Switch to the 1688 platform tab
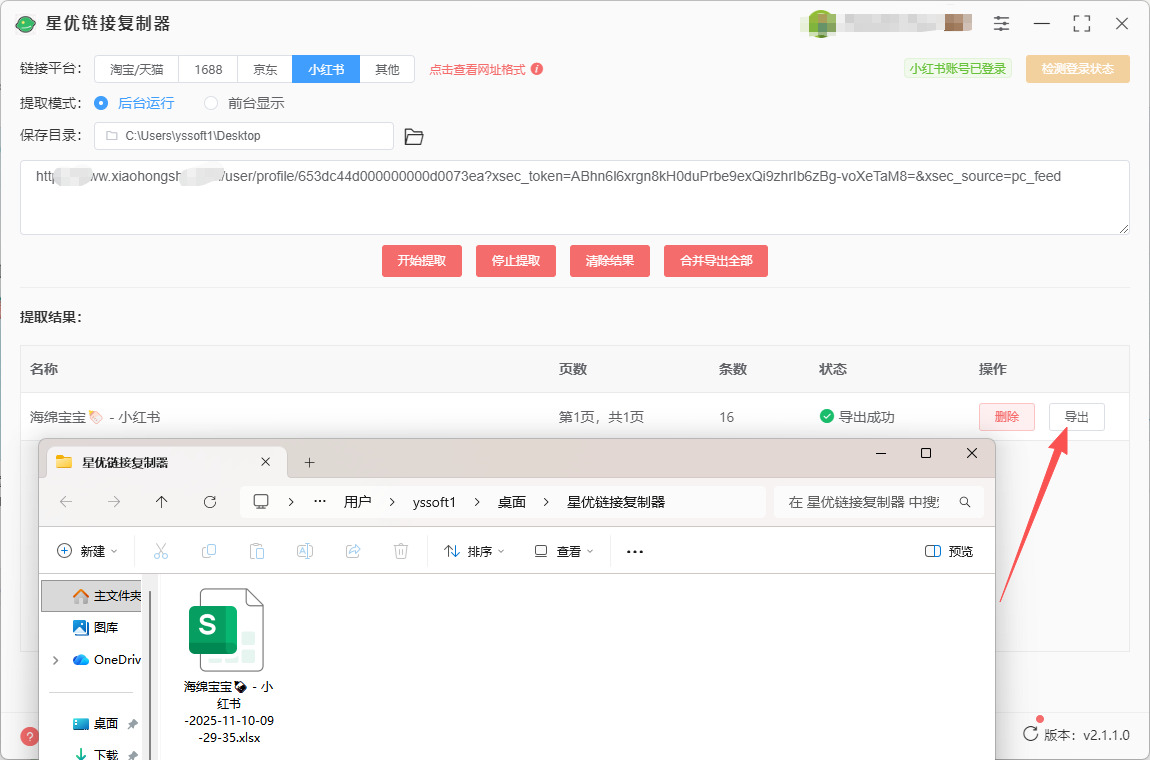This screenshot has width=1150, height=760. point(208,70)
